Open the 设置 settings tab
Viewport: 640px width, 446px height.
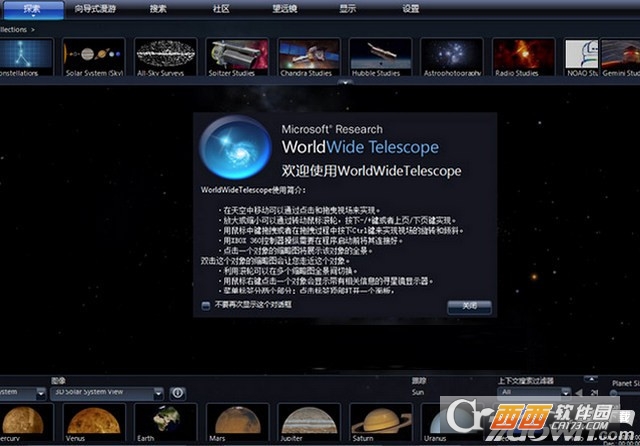point(411,9)
